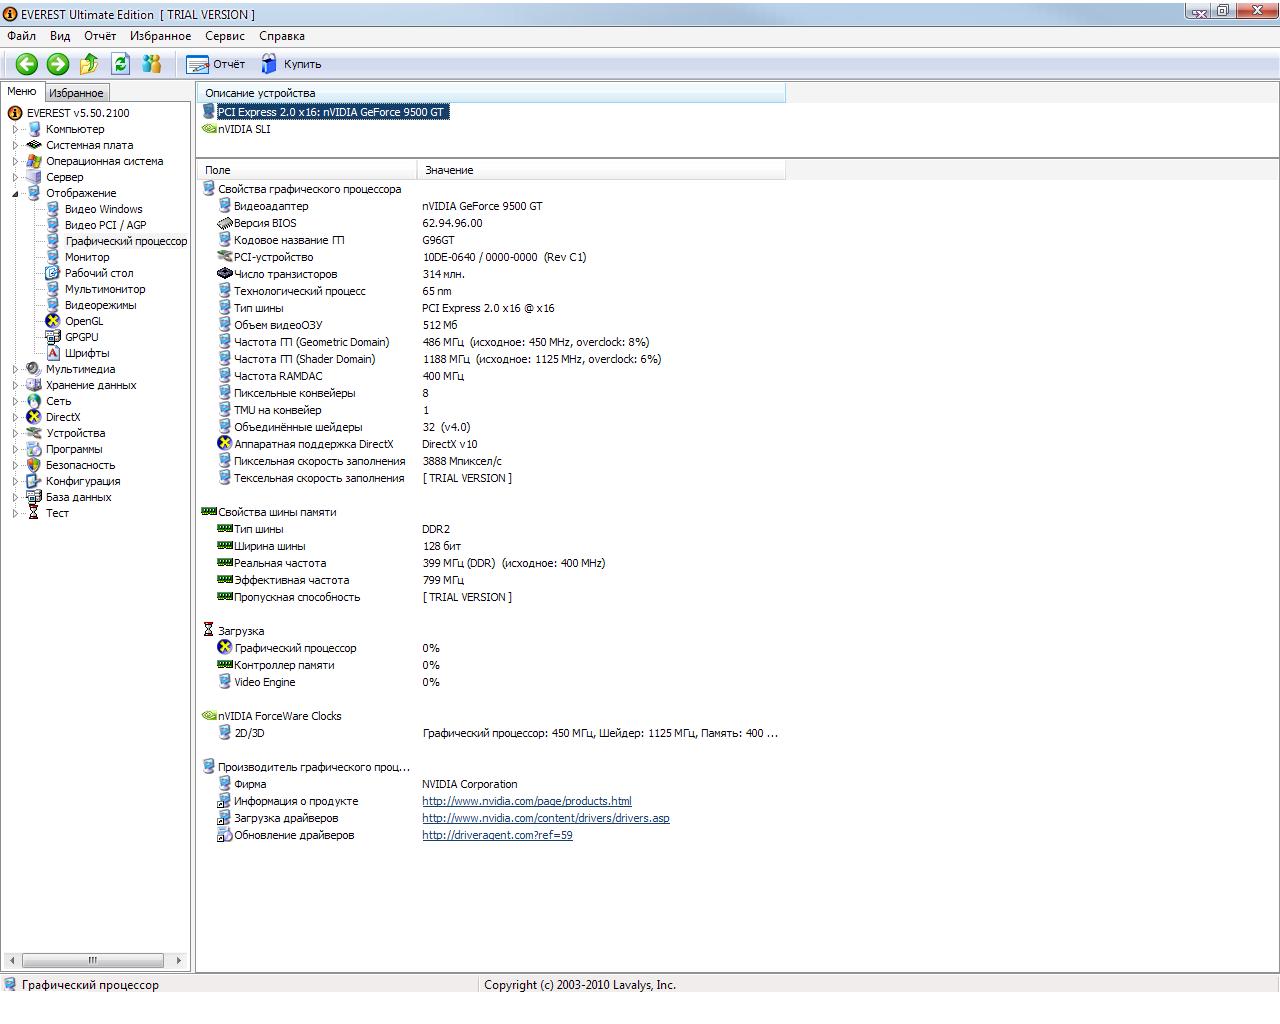This screenshot has width=1280, height=1024.
Task: Click the Описание устройства column header
Action: pyautogui.click(x=491, y=93)
